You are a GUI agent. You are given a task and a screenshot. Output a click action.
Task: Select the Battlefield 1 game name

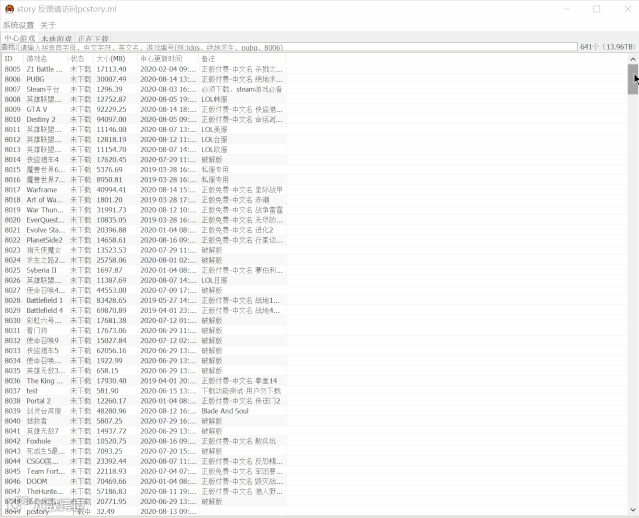[44, 300]
